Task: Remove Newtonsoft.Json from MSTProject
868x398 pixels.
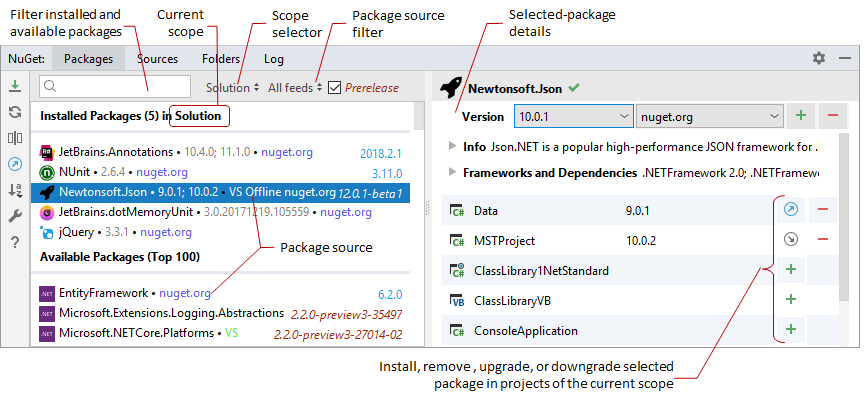Action: (823, 240)
